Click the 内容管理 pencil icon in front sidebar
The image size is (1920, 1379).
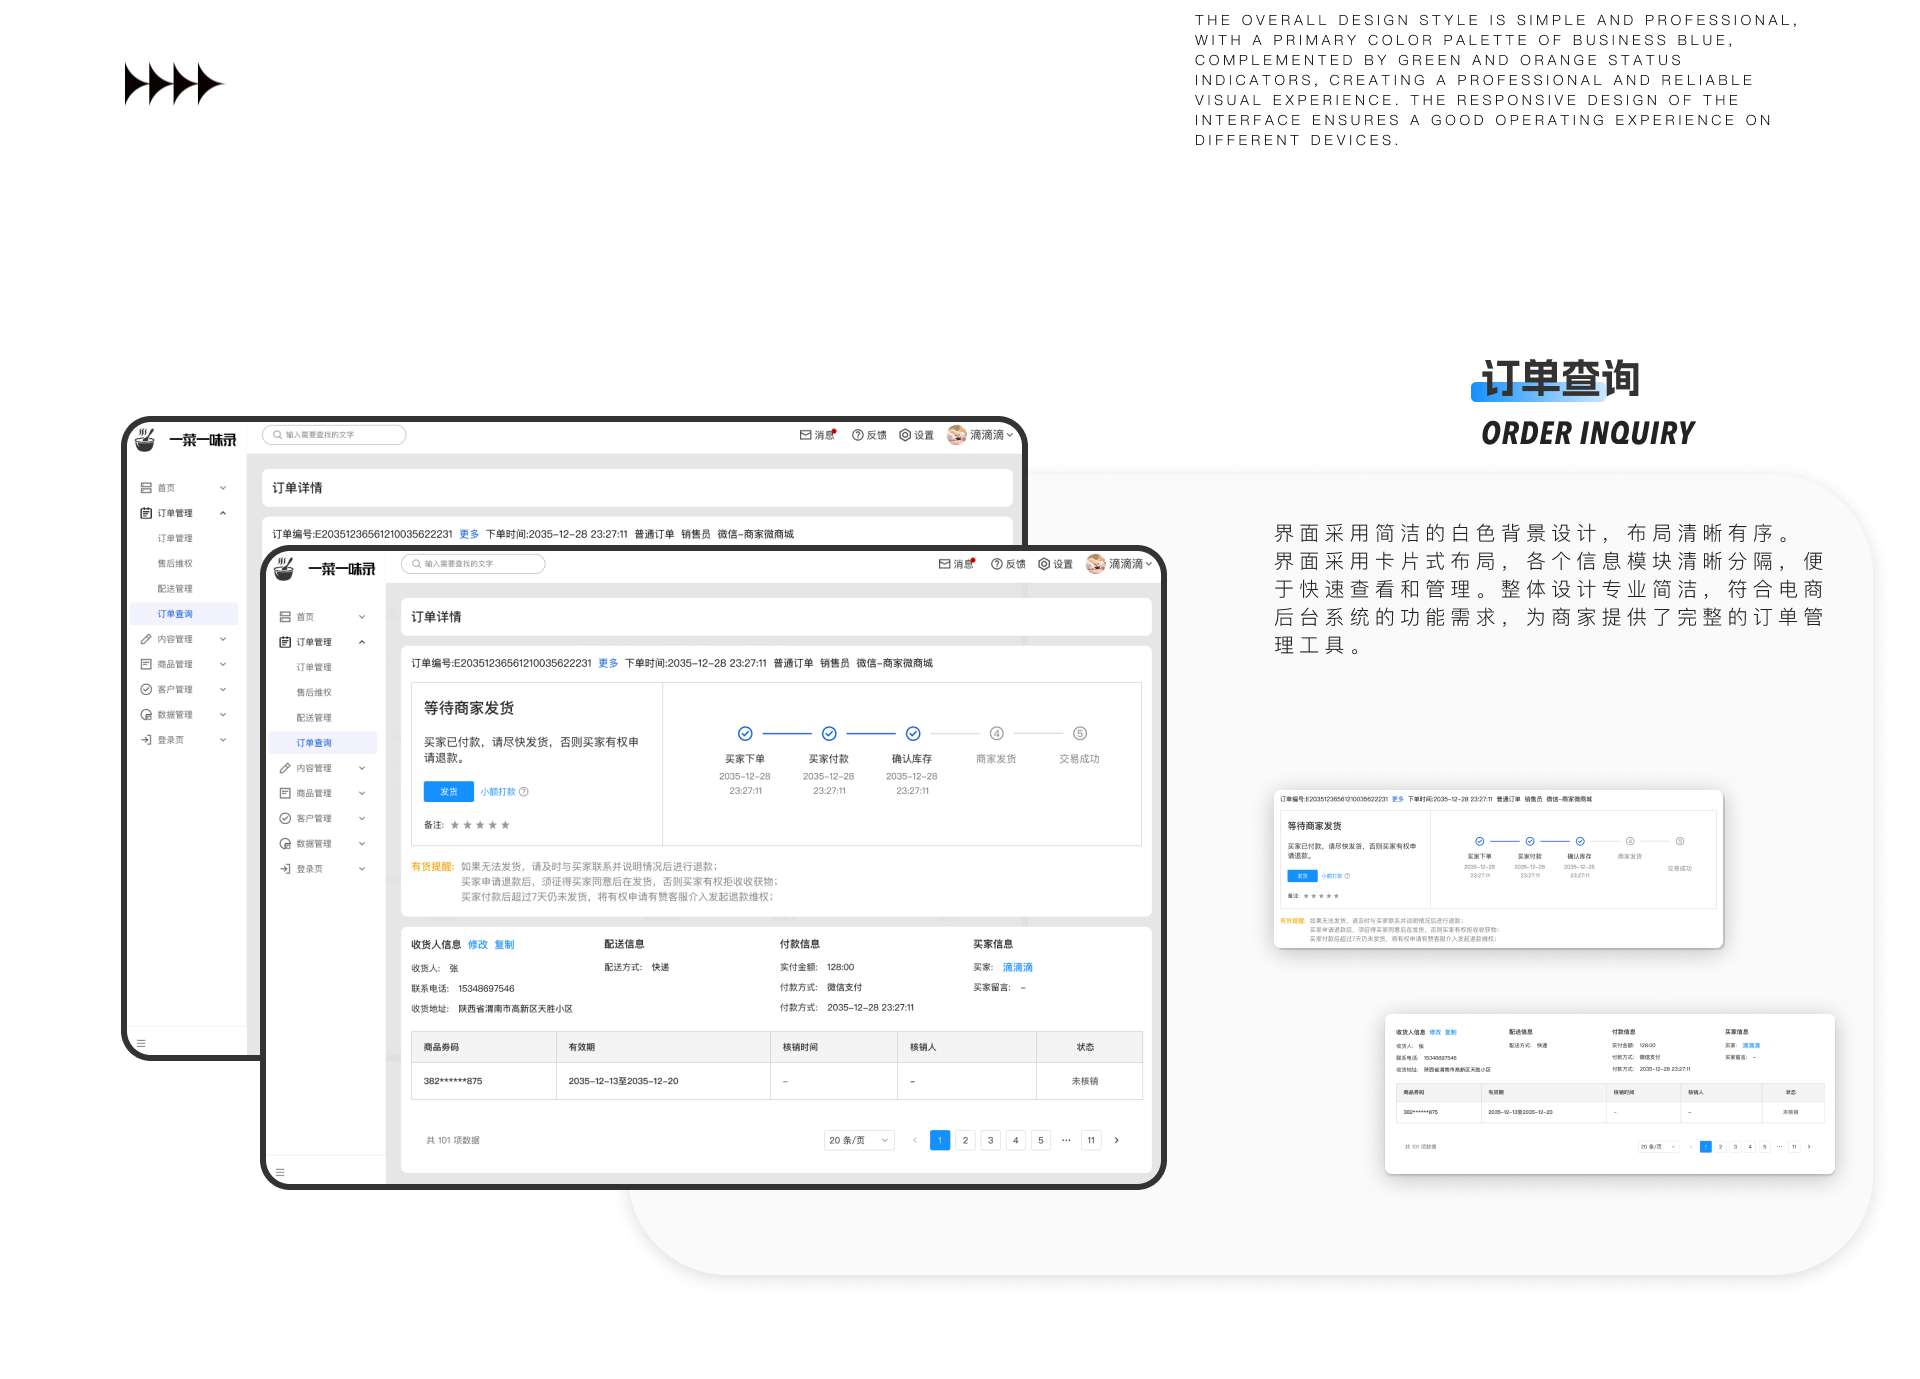point(285,768)
